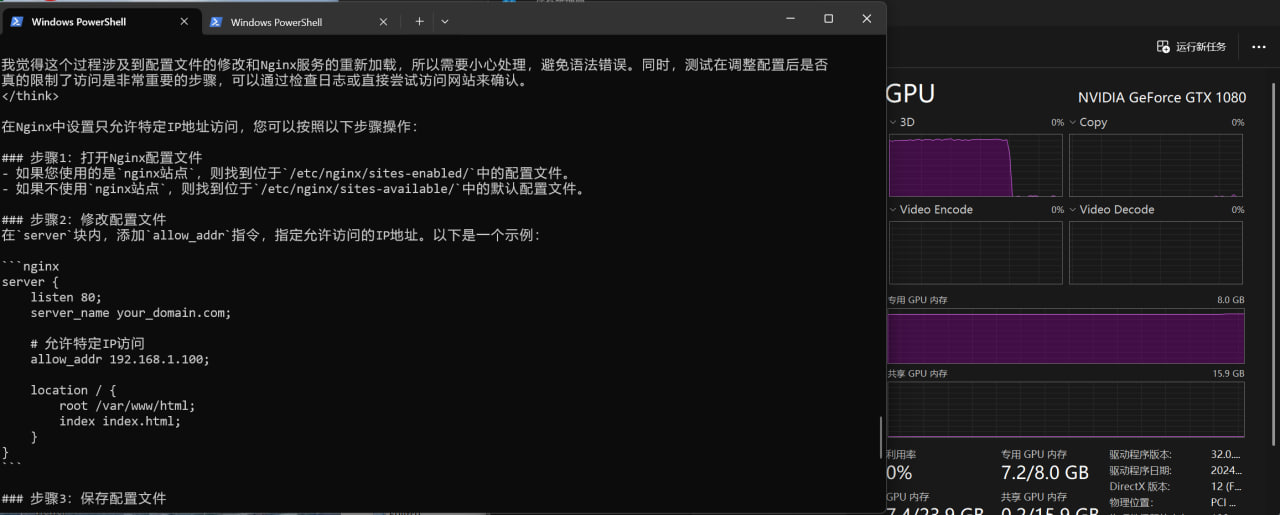Click the '# 允许特定IP访问' comment line
The image size is (1280, 515).
(87, 344)
